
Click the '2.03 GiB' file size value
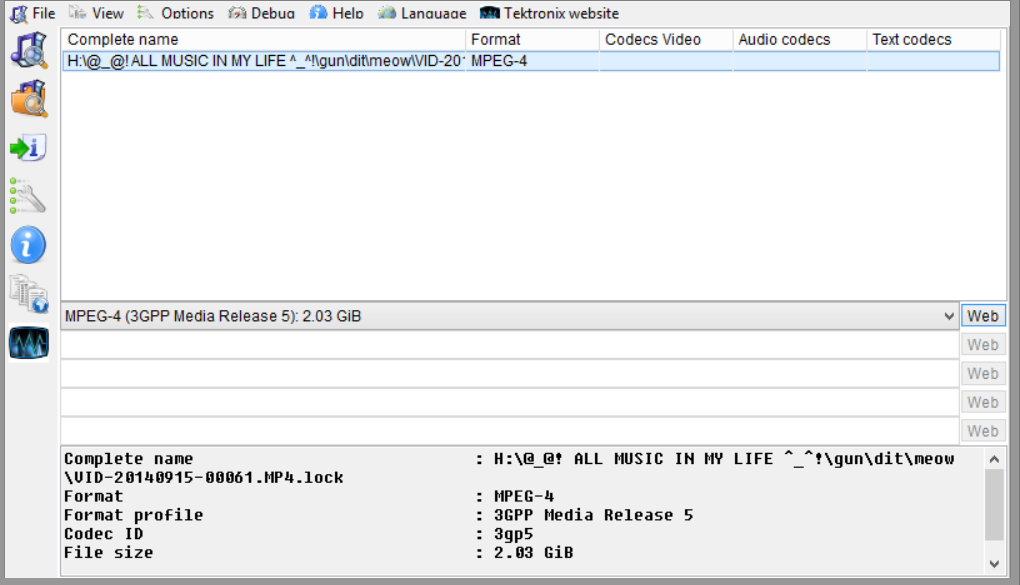point(533,553)
